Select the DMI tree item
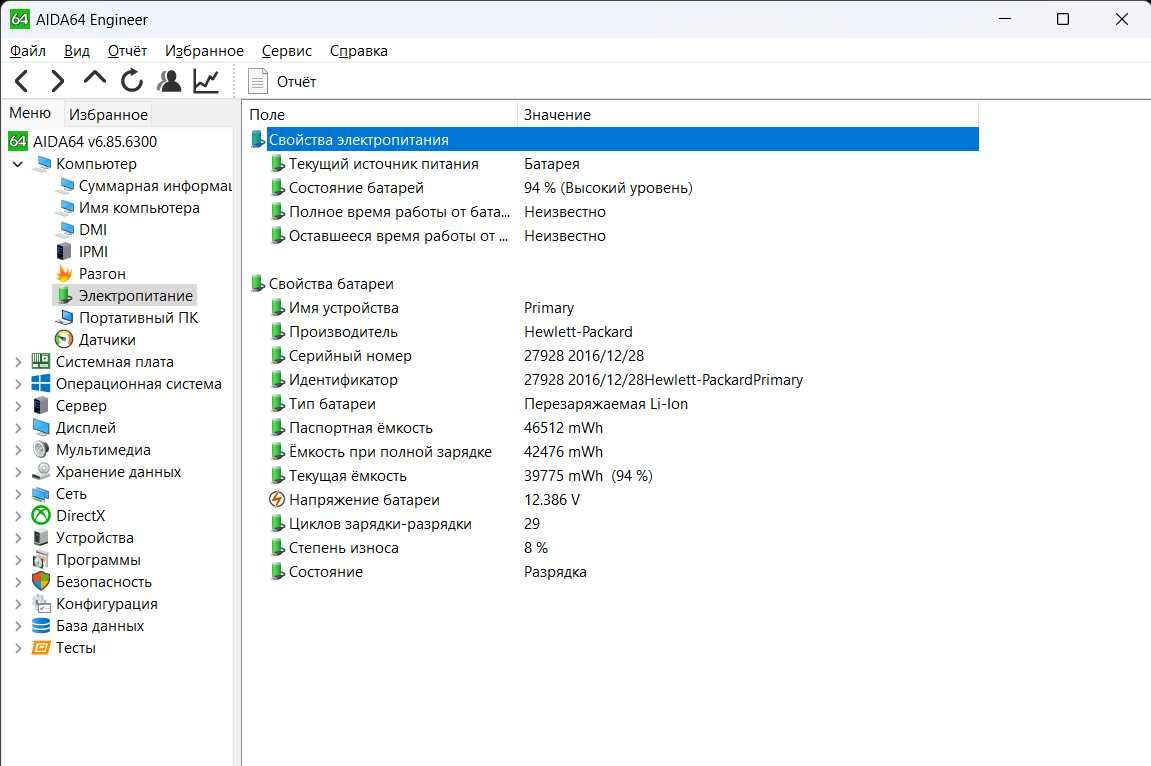This screenshot has height=766, width=1151. [92, 230]
